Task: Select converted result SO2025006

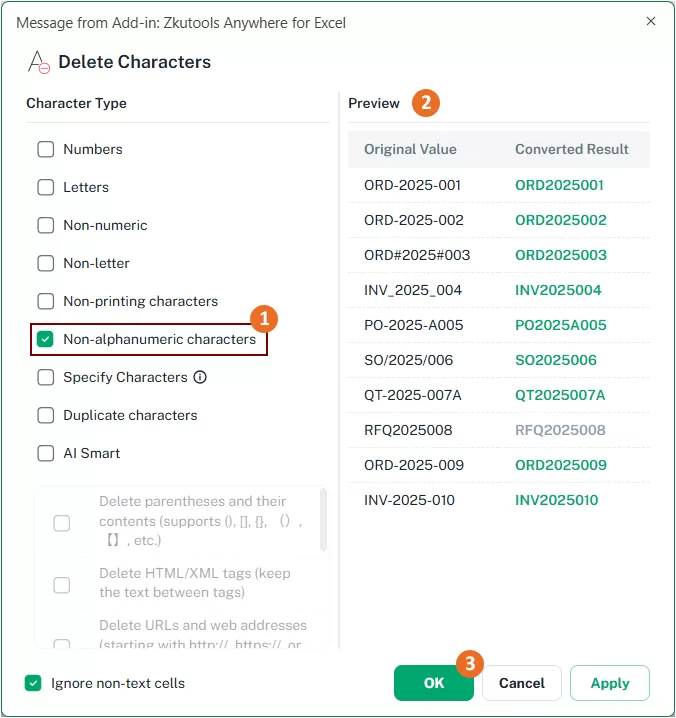Action: (556, 360)
